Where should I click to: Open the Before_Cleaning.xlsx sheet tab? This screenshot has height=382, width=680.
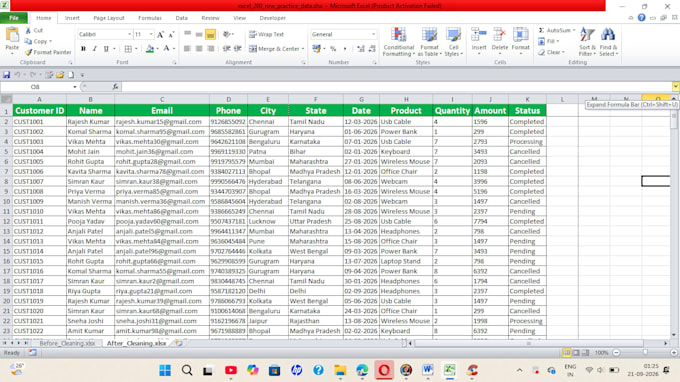click(x=67, y=343)
